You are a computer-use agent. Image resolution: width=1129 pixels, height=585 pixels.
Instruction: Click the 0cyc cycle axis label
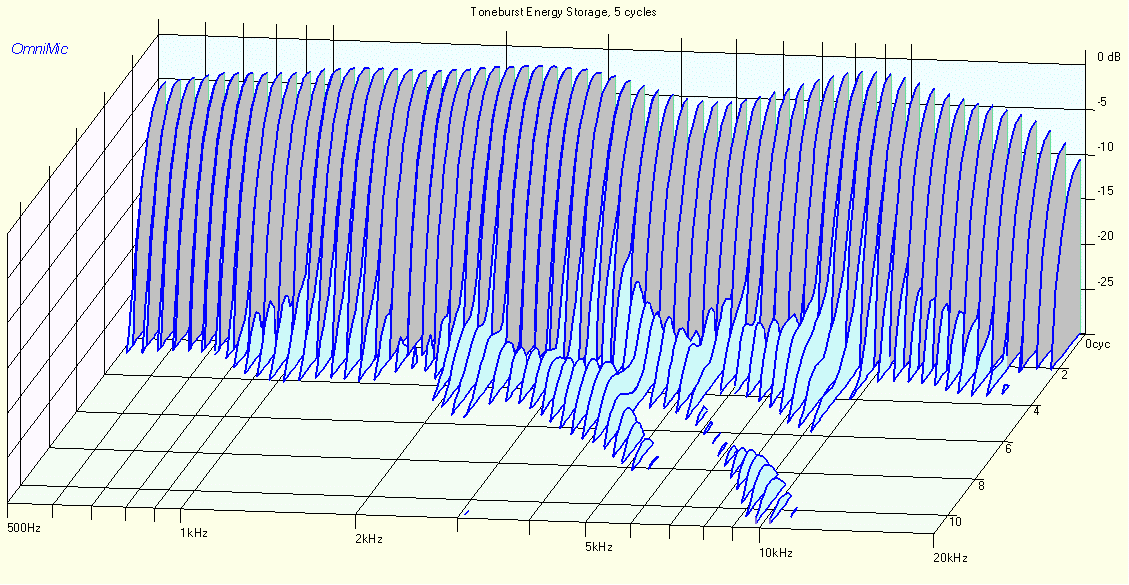[1098, 344]
